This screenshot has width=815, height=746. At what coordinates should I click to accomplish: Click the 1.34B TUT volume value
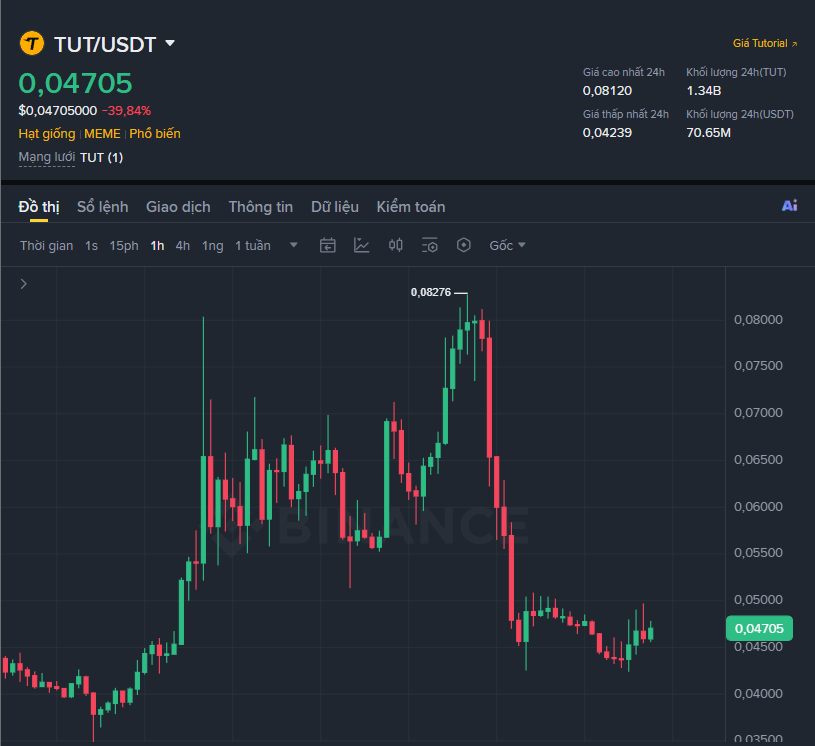click(704, 91)
